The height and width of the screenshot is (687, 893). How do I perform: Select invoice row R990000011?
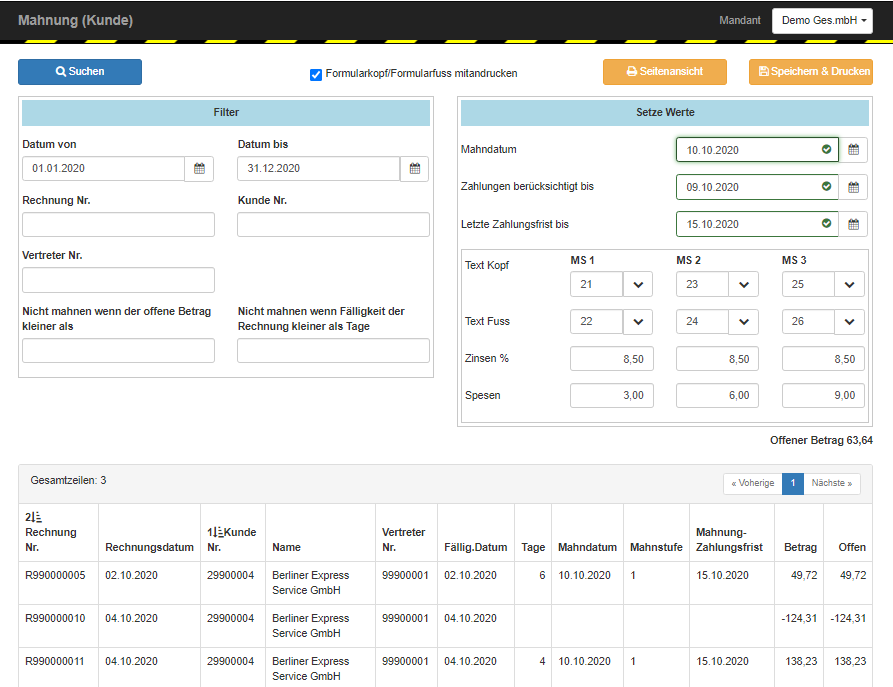pyautogui.click(x=445, y=668)
